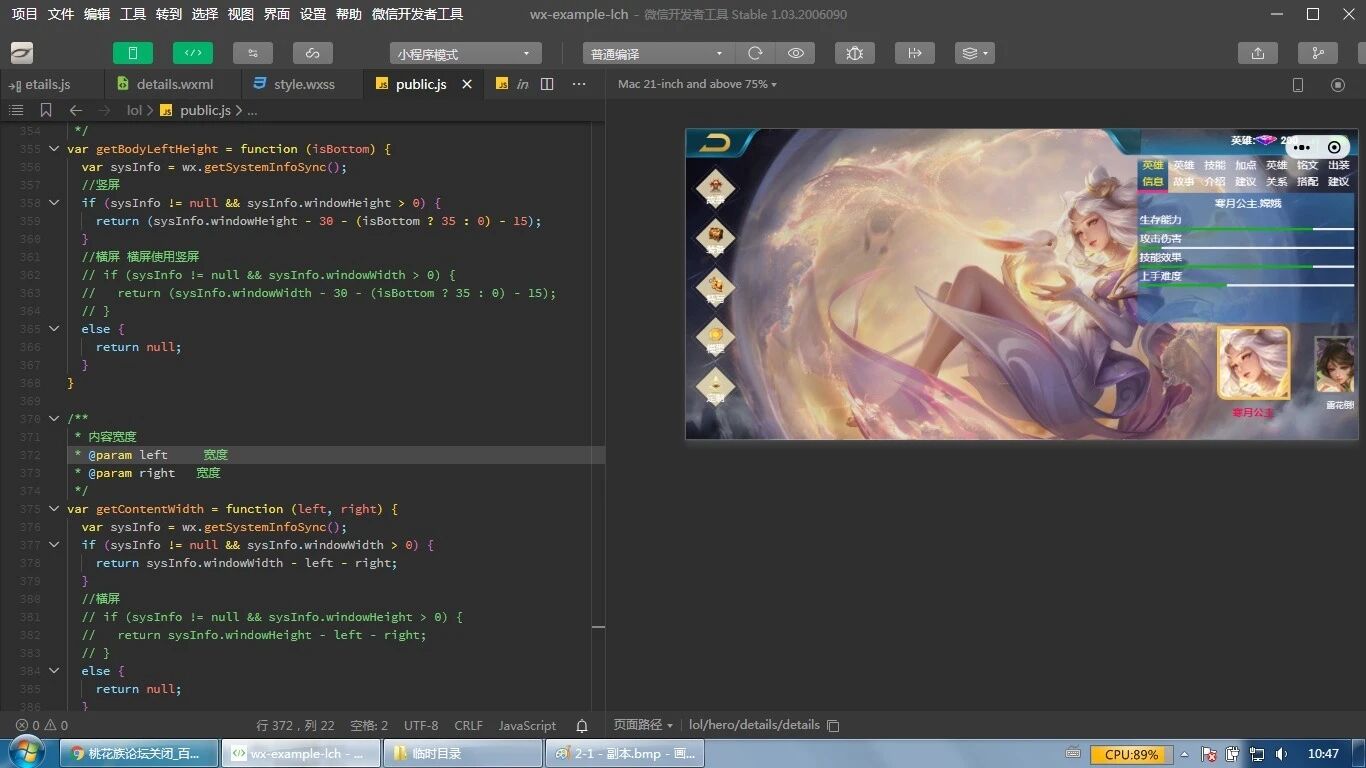The image size is (1366, 768).
Task: Close the public.js tab
Action: (467, 84)
